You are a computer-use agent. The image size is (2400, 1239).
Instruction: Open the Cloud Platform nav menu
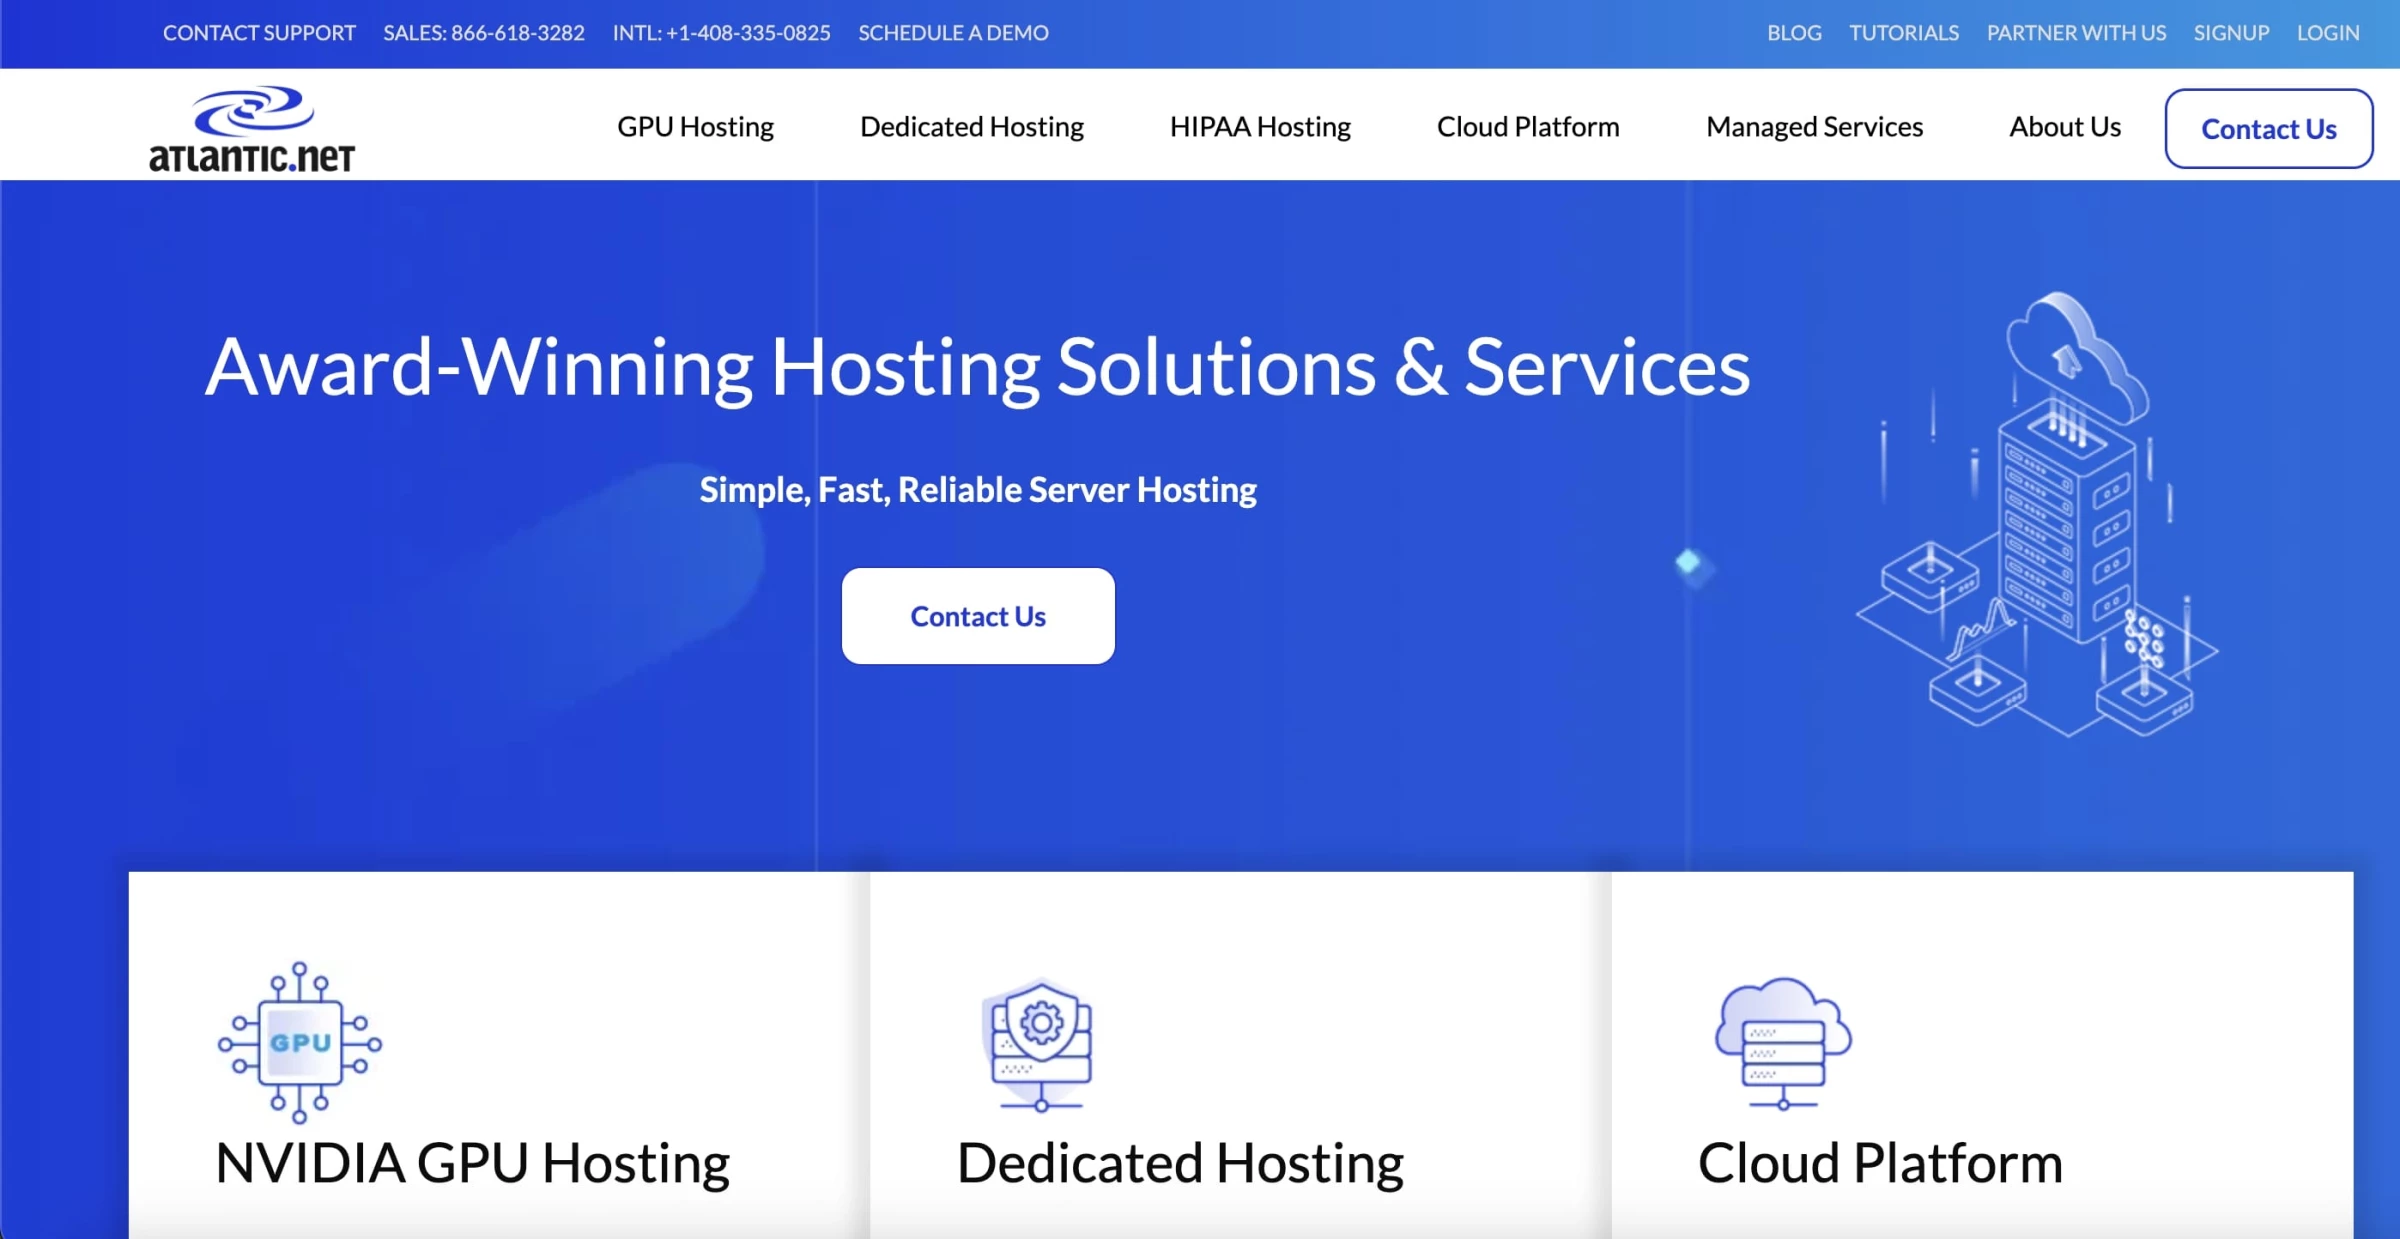[1528, 127]
